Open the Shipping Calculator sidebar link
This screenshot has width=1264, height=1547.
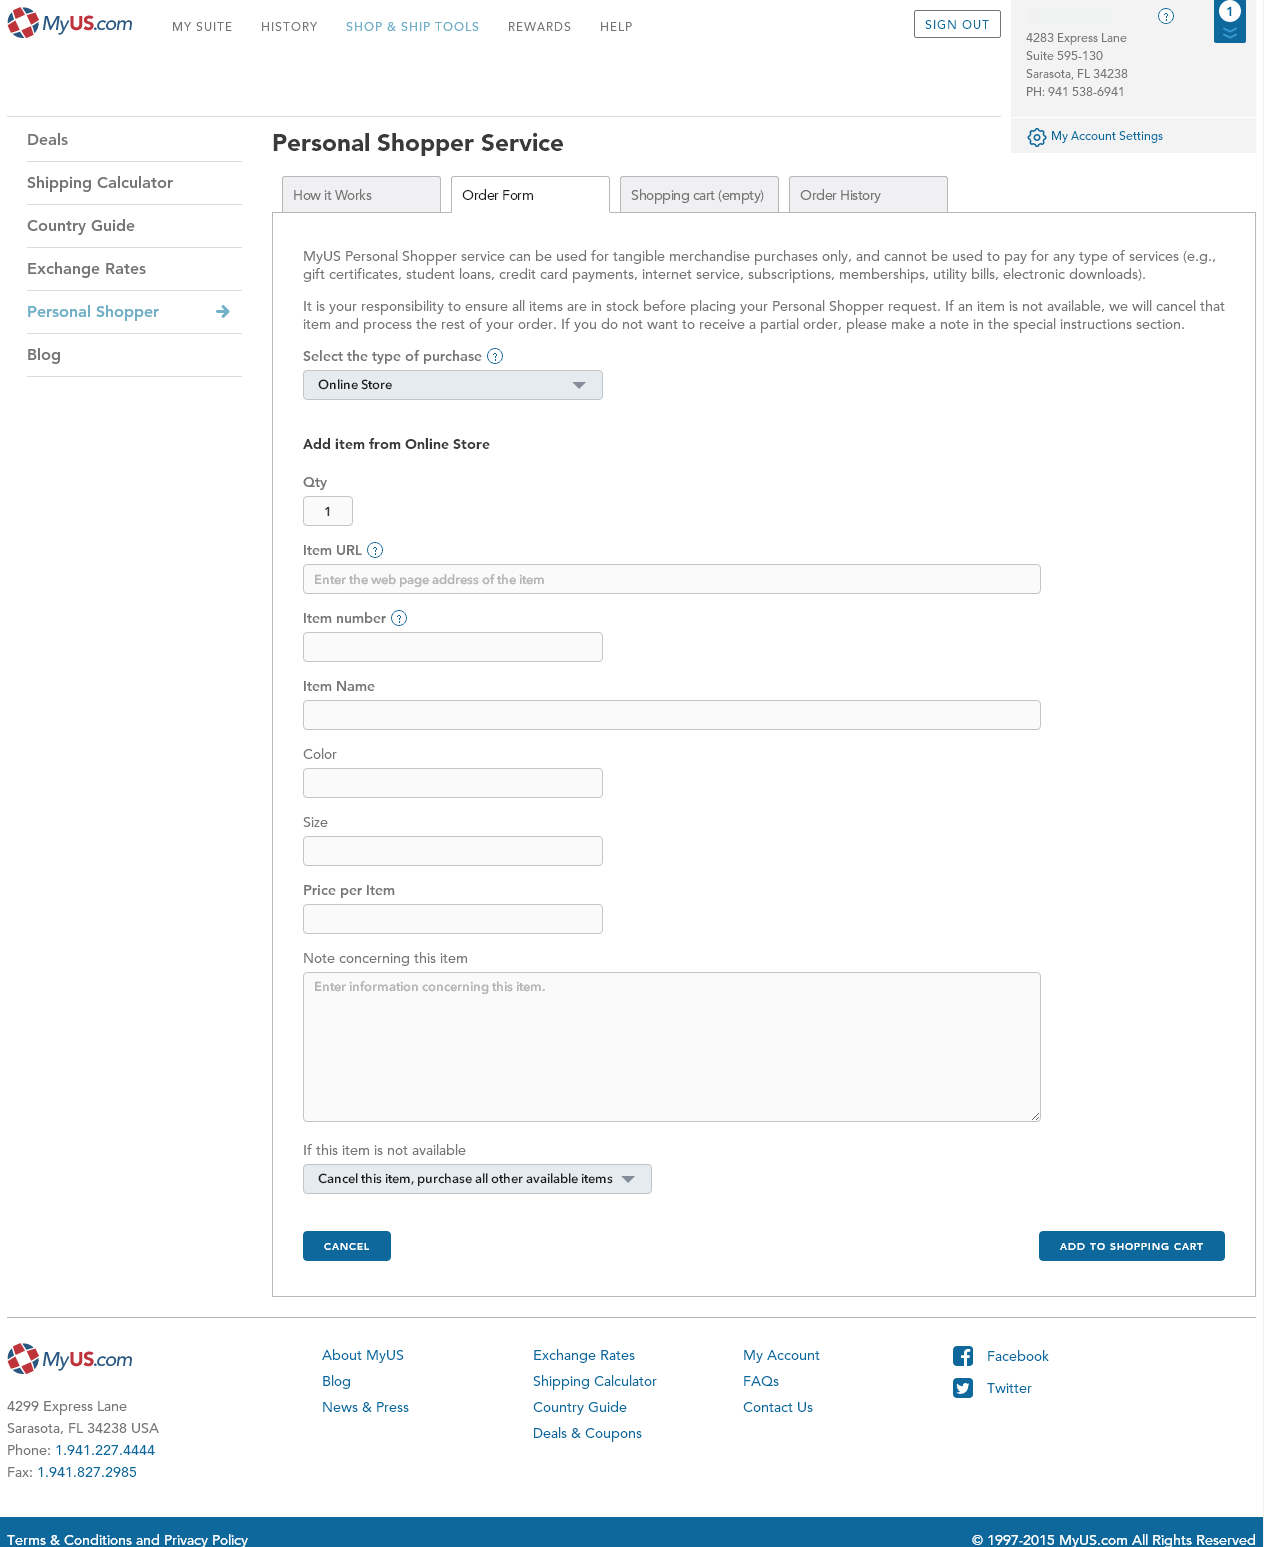pyautogui.click(x=100, y=183)
